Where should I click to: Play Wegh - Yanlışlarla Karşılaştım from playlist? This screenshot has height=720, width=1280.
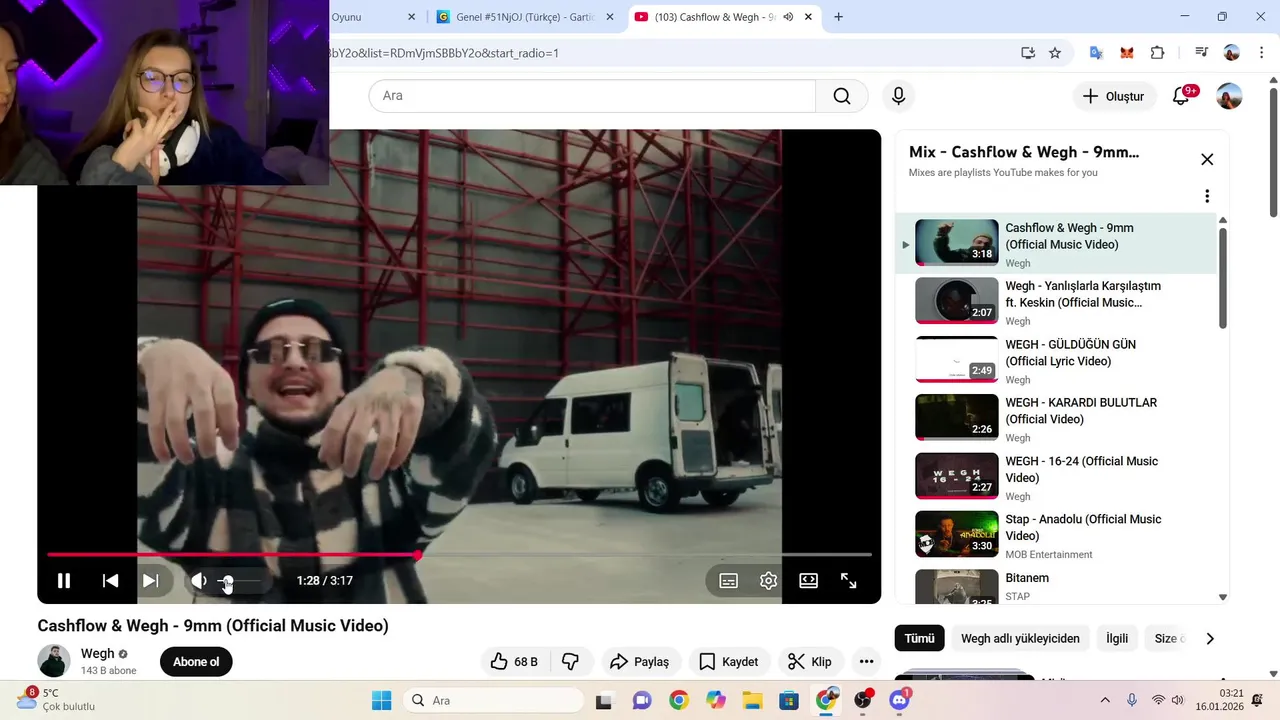1055,302
